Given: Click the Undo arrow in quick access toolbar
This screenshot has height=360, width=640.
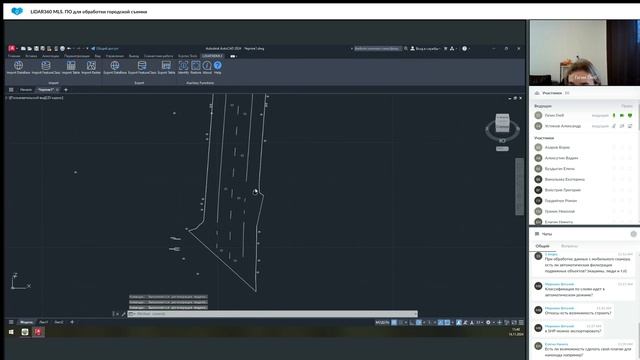Looking at the screenshot, I should tap(69, 49).
